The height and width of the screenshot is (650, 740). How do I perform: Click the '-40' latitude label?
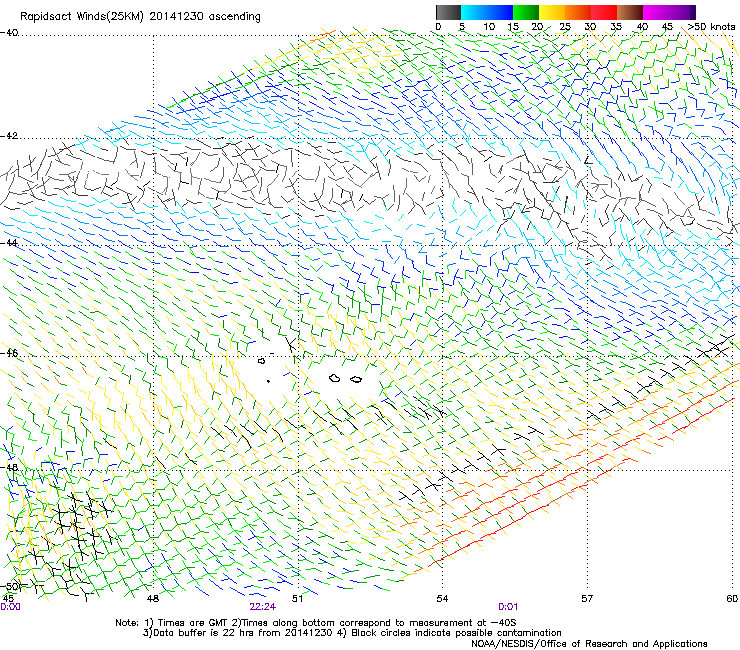[x=9, y=33]
